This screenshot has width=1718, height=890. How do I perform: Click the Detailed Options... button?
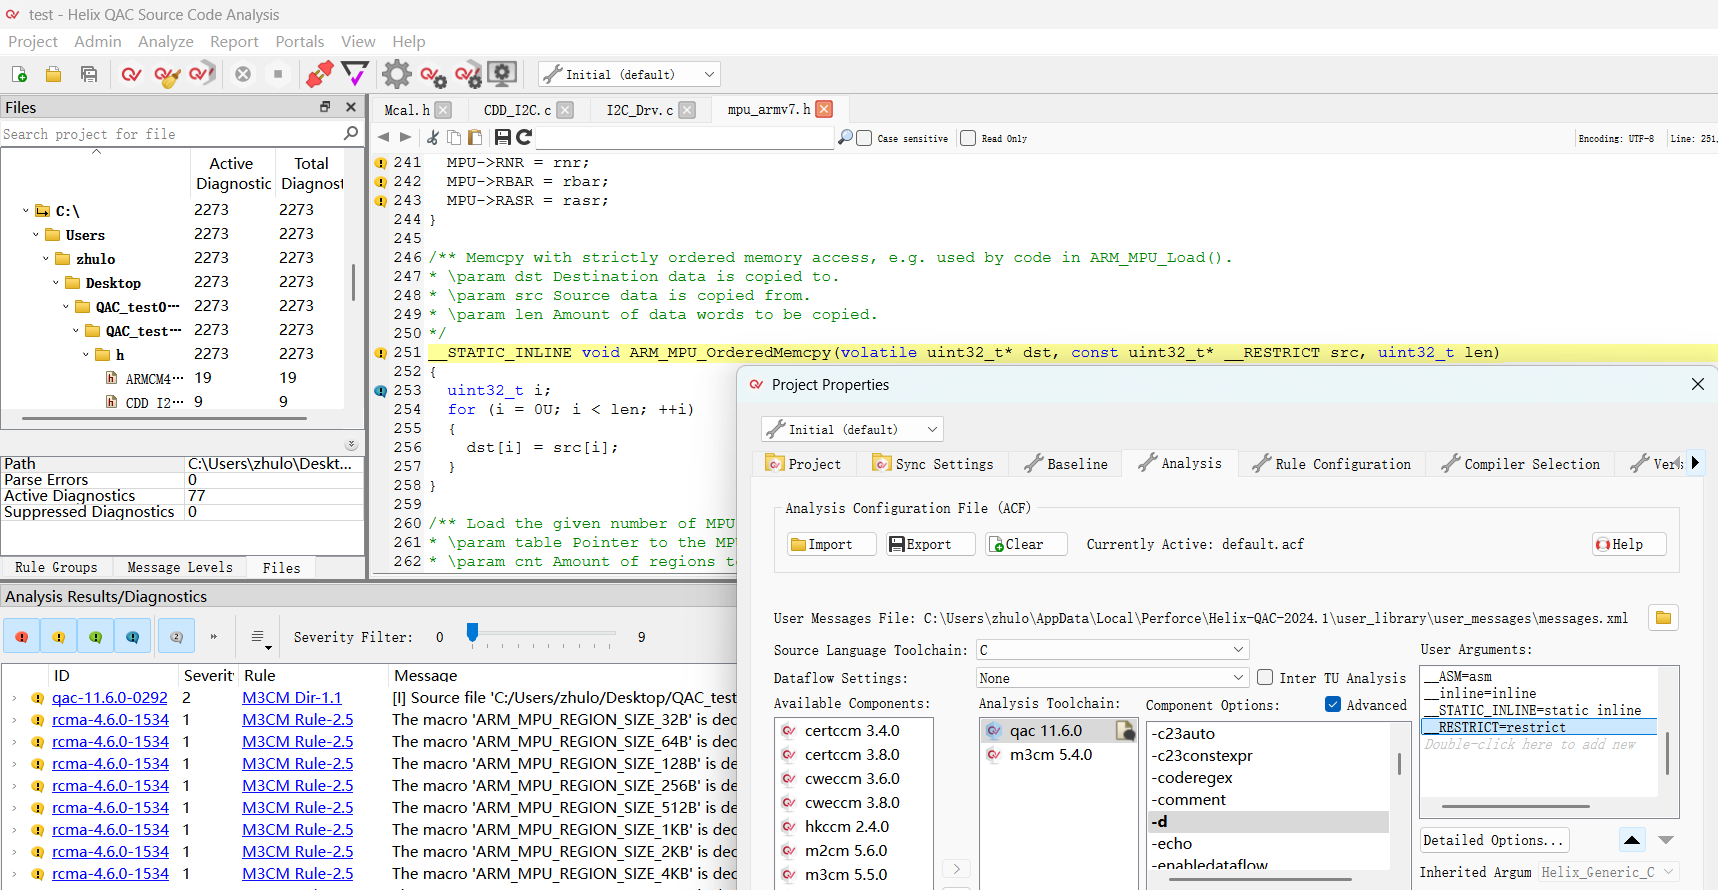1494,840
